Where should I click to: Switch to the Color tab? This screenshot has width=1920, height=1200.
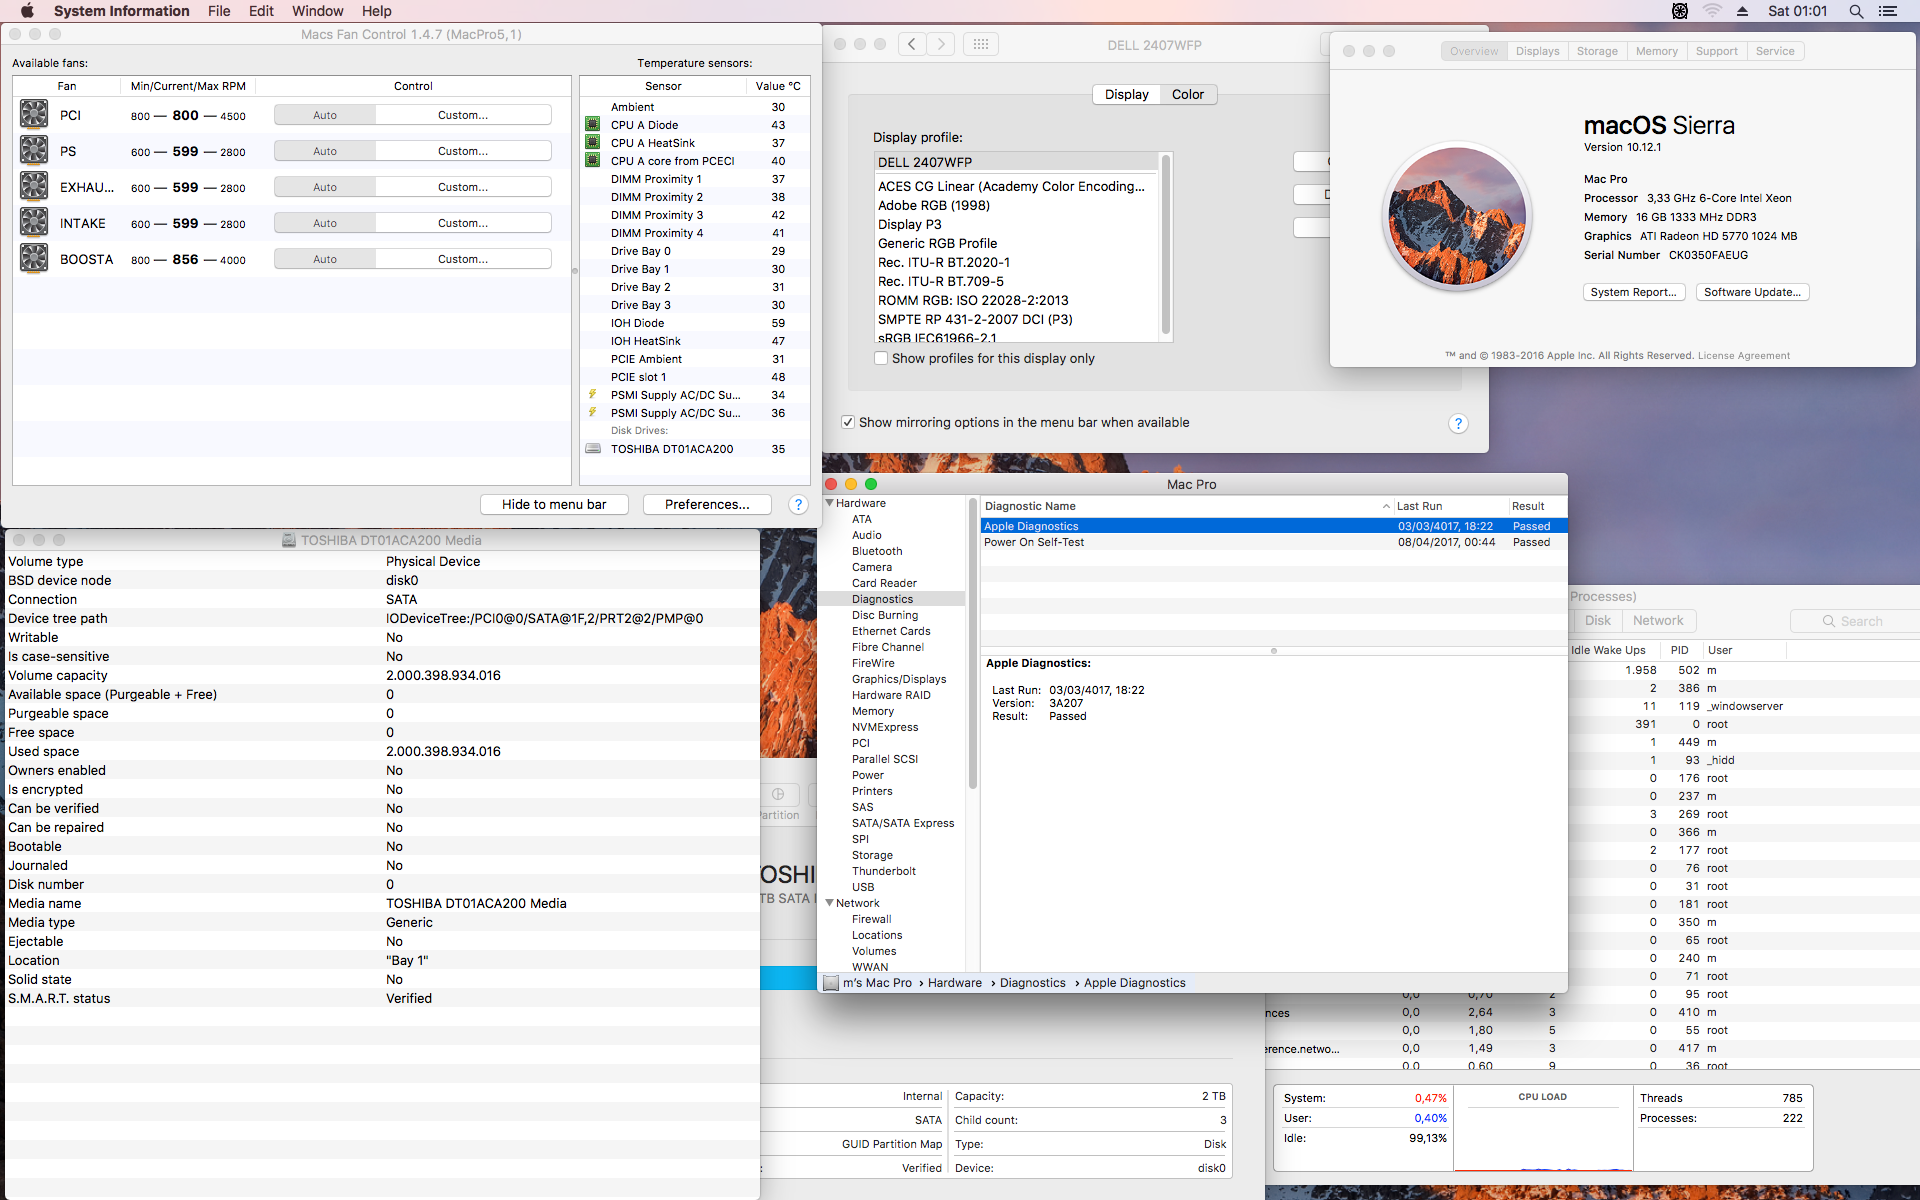(x=1187, y=94)
